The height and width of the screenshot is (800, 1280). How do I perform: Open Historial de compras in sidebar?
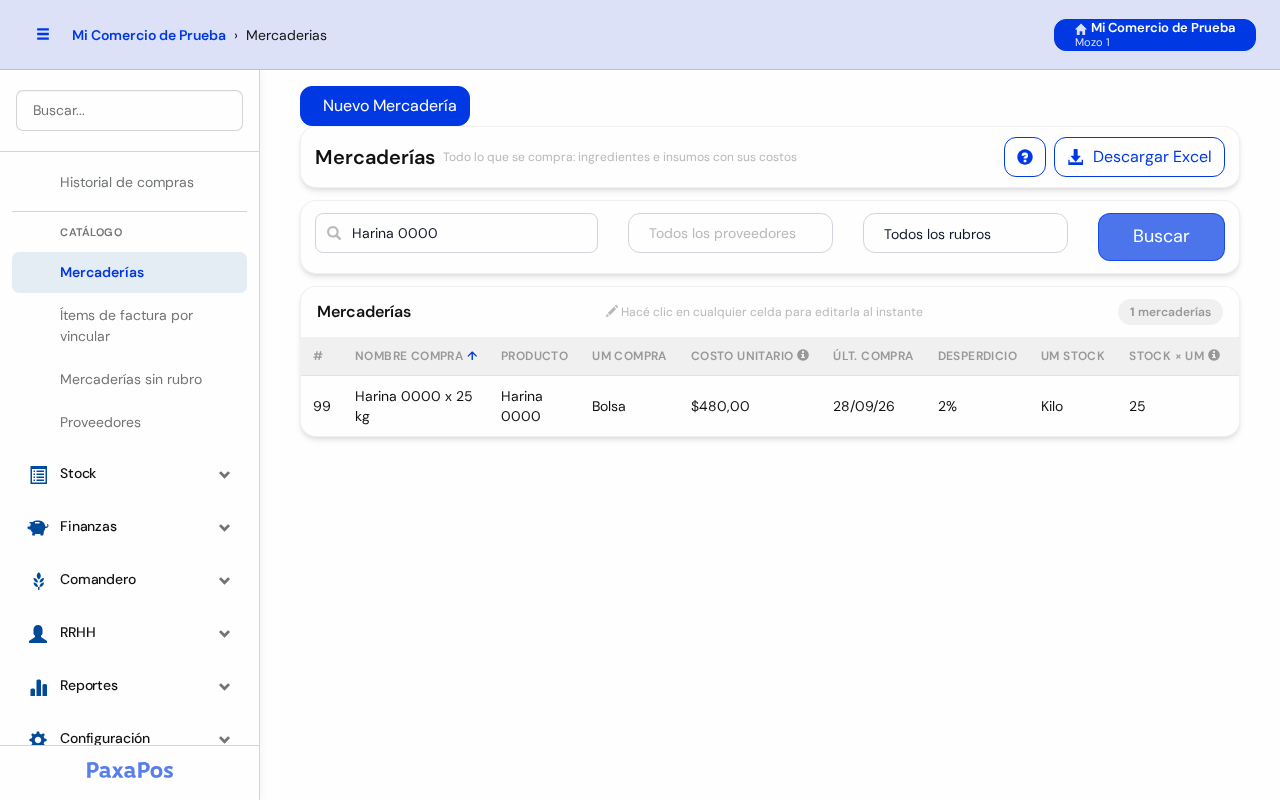129,182
